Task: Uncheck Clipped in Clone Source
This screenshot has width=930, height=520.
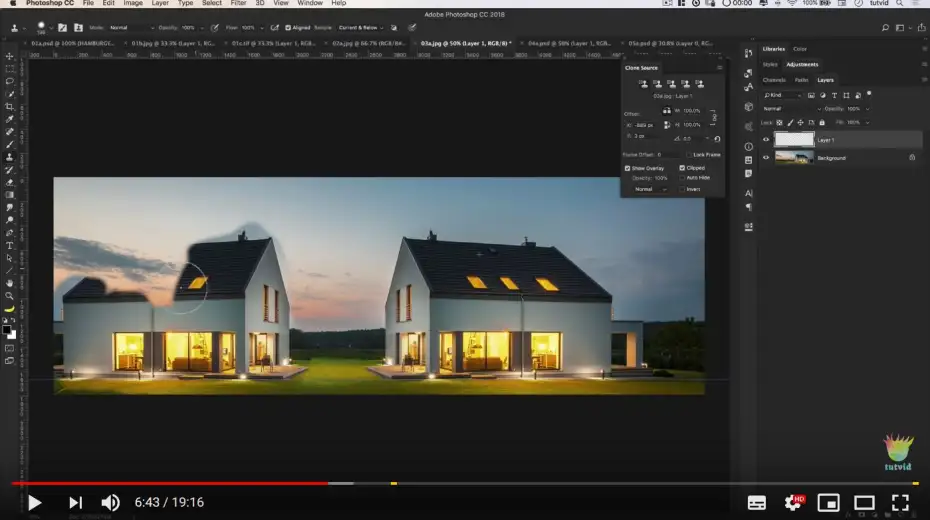Action: coord(682,168)
